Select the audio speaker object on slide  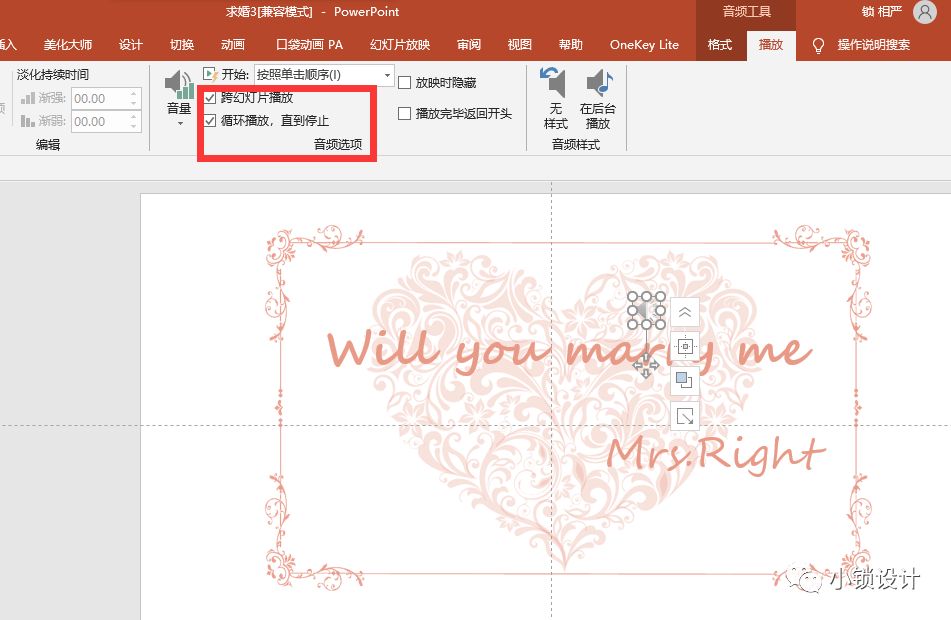tap(646, 311)
